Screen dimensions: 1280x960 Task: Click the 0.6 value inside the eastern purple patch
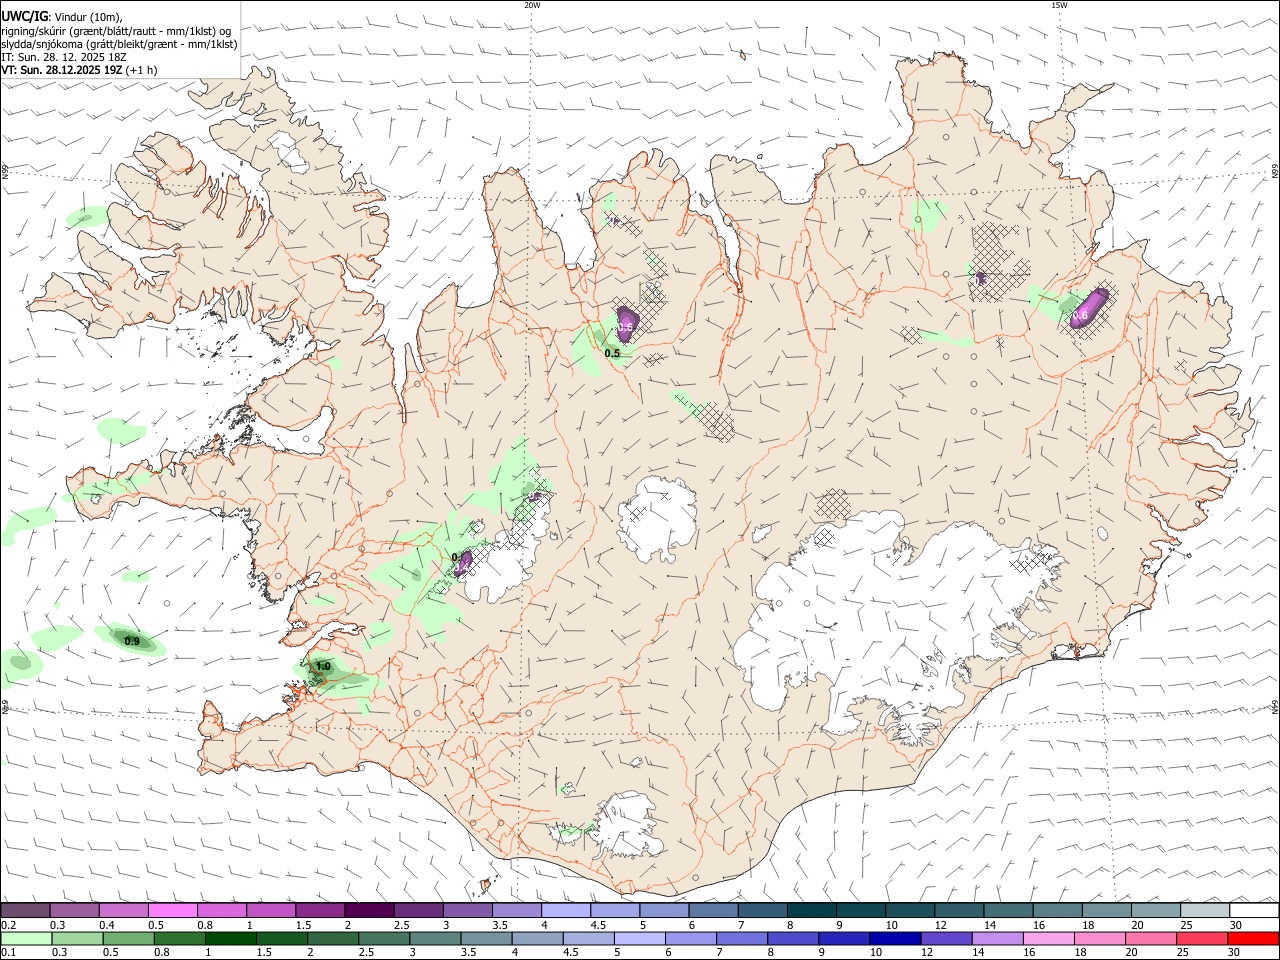pyautogui.click(x=1080, y=316)
